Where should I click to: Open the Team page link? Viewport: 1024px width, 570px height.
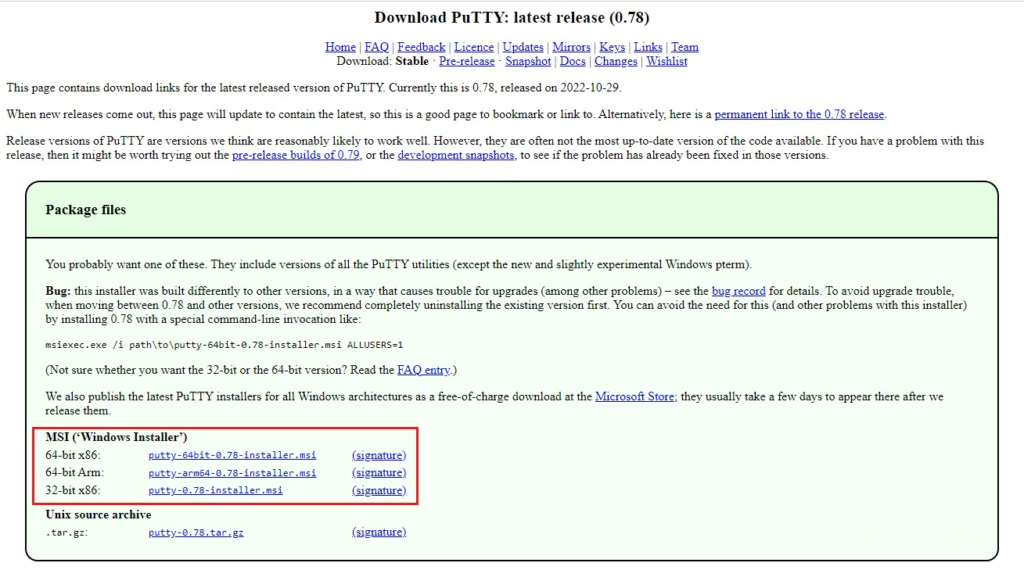pyautogui.click(x=685, y=47)
